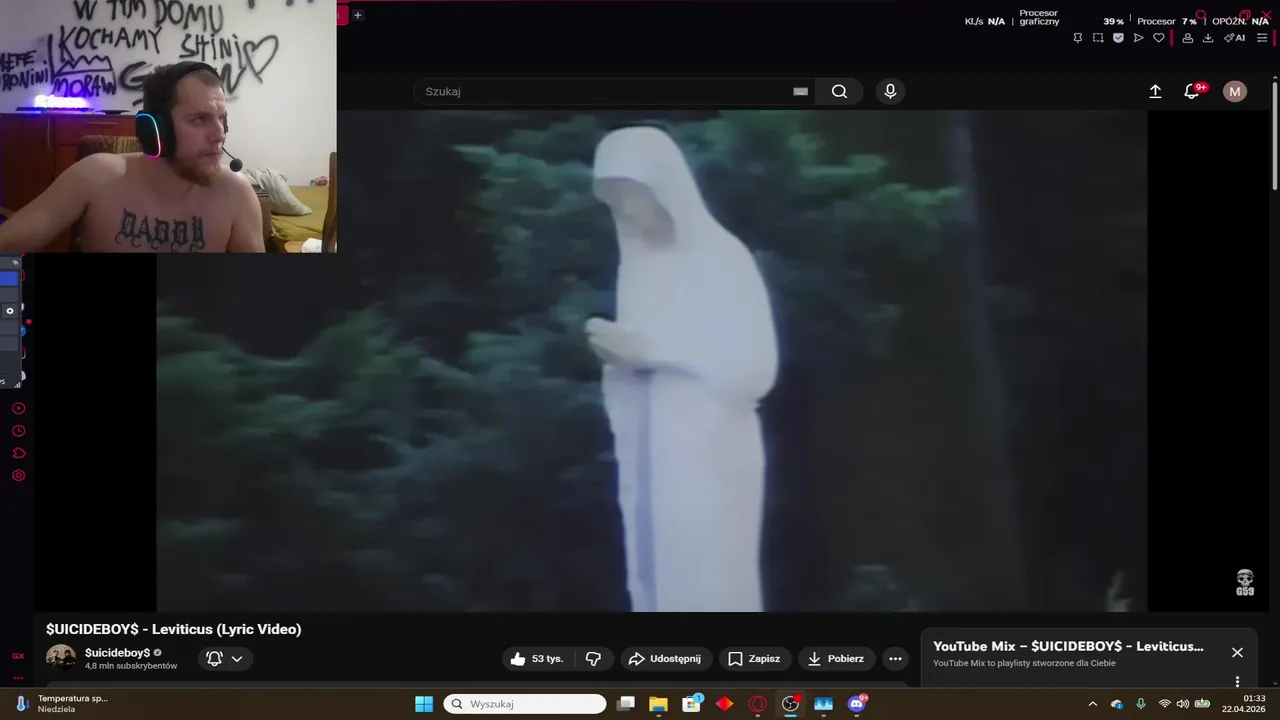Open the $uicideboy$ channel avatar
Image resolution: width=1280 pixels, height=720 pixels.
61,658
